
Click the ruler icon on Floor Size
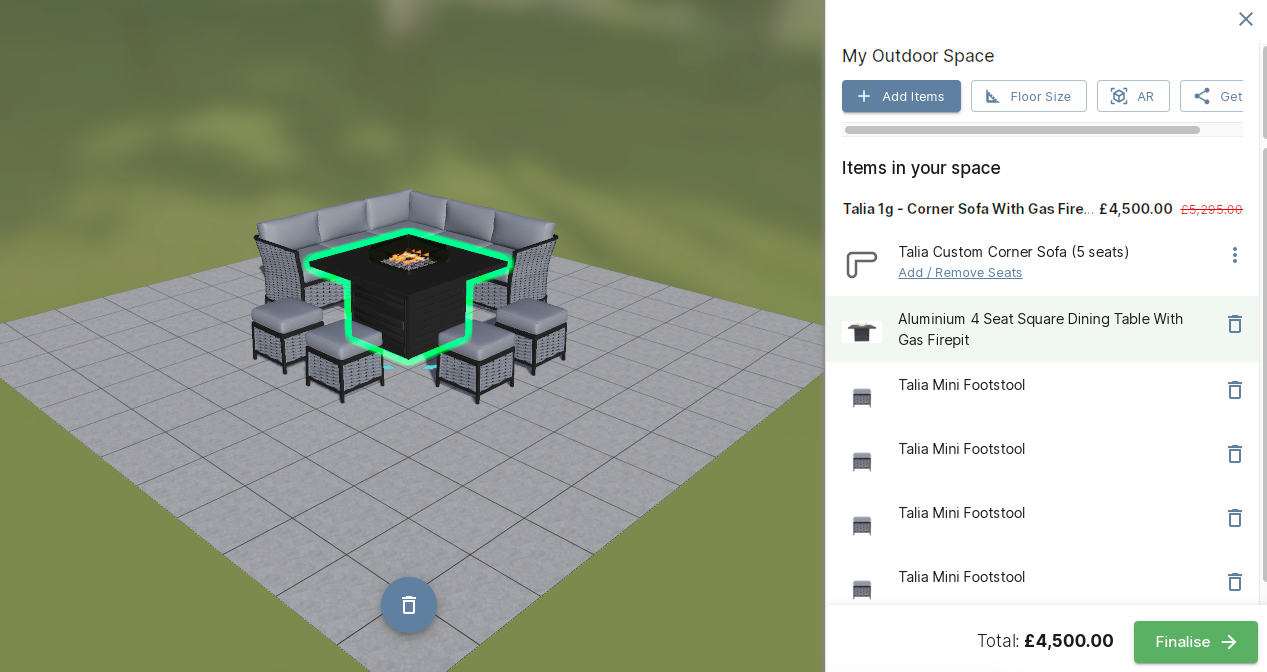pos(992,96)
